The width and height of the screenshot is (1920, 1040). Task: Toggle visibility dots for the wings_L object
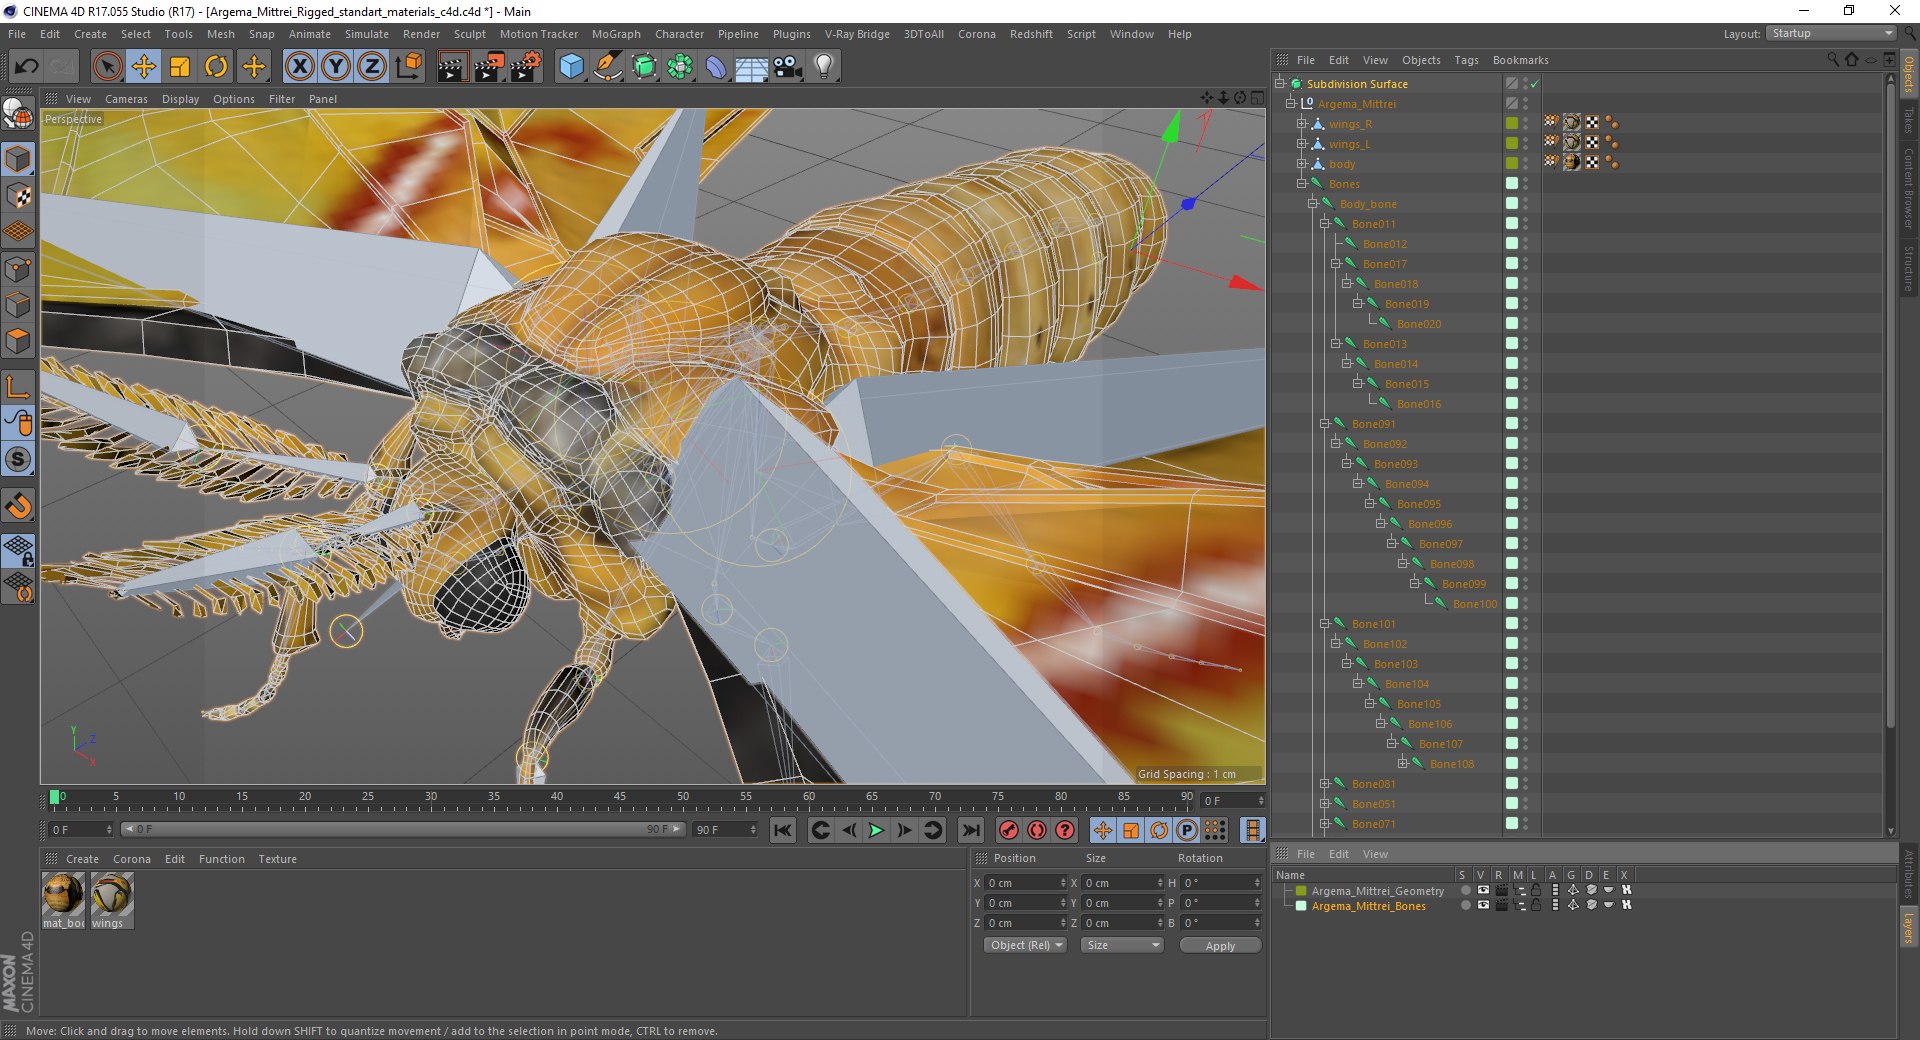pos(1526,144)
